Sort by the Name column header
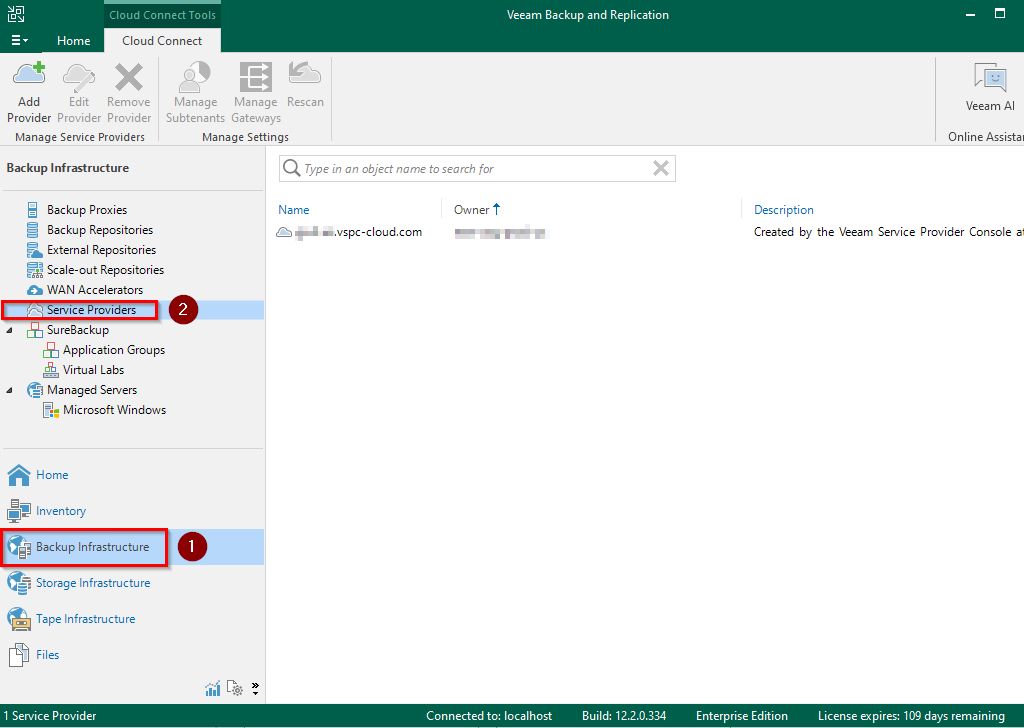Viewport: 1024px width, 728px height. pyautogui.click(x=294, y=210)
